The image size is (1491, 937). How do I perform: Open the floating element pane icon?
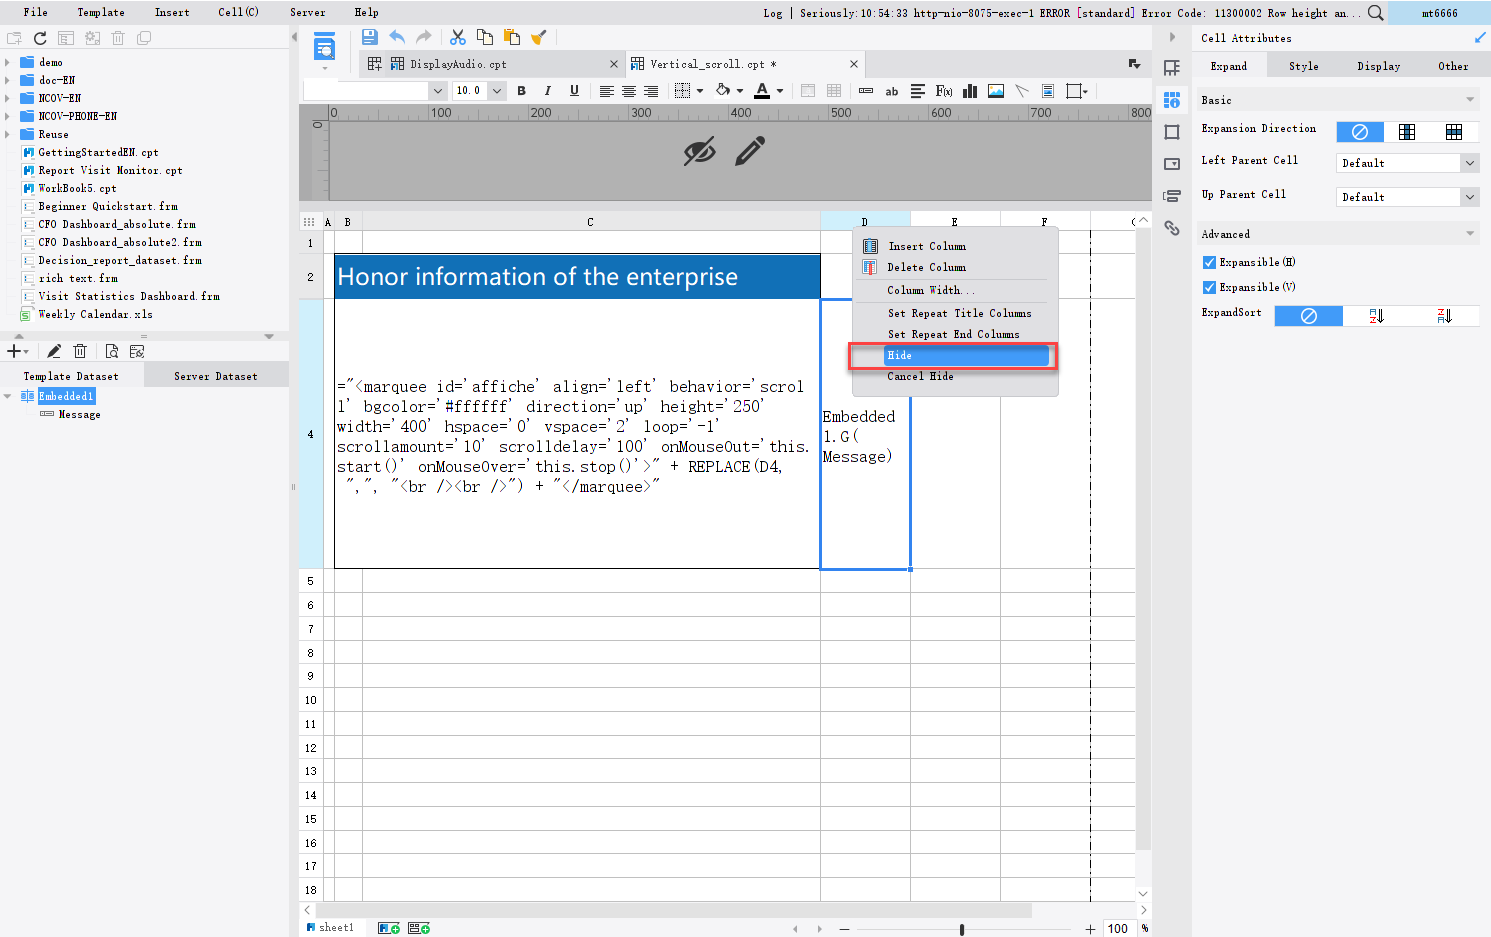1172,132
